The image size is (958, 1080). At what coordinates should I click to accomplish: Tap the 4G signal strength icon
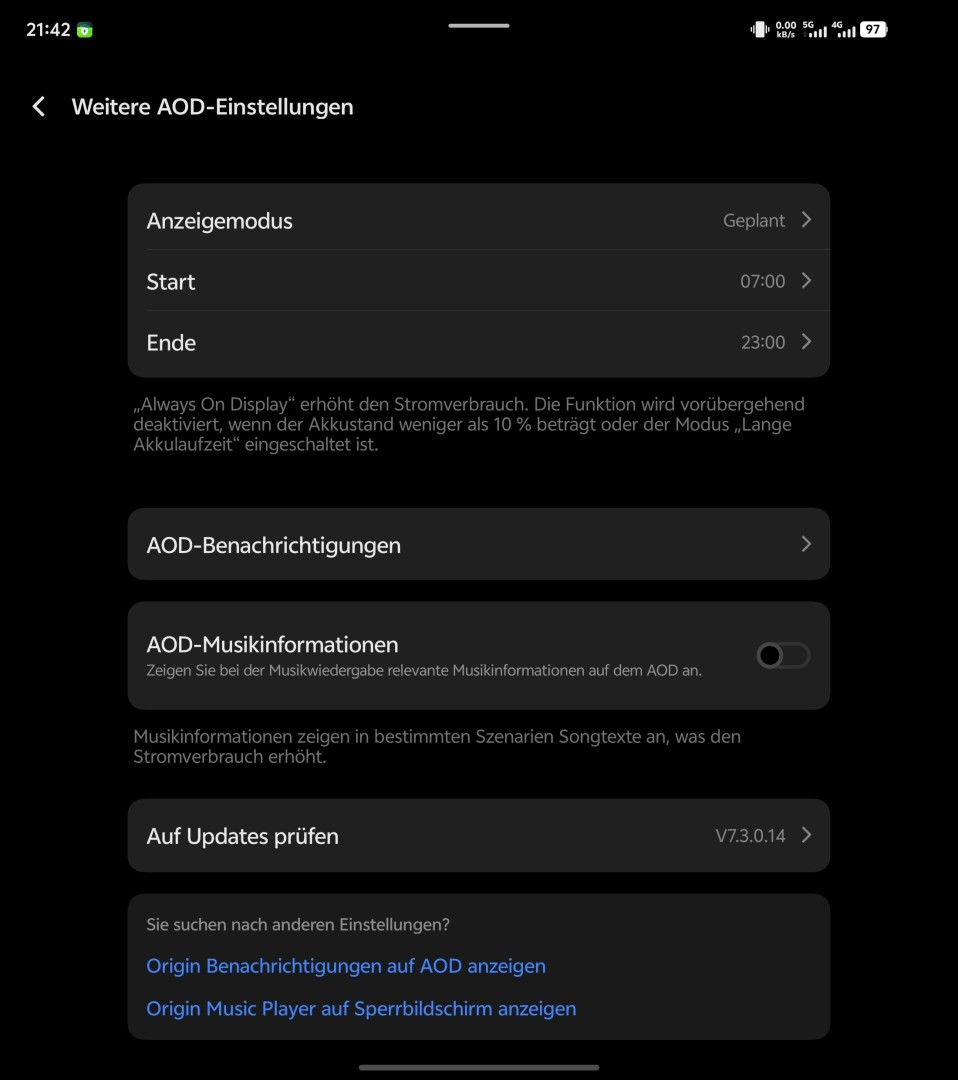pos(844,30)
